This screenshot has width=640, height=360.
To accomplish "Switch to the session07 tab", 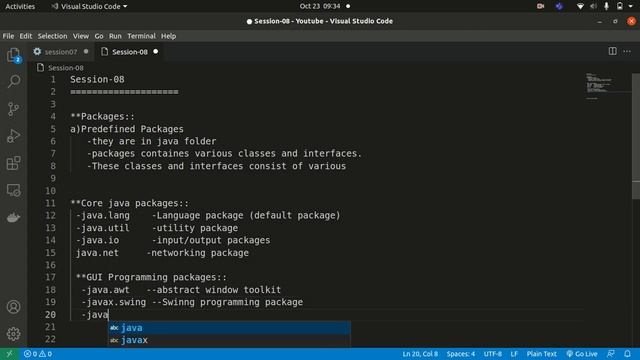I will tap(61, 52).
